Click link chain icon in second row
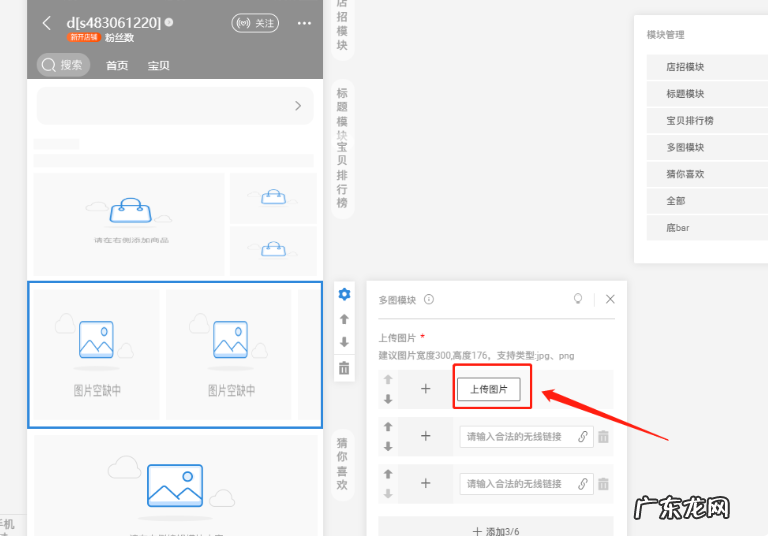The height and width of the screenshot is (537, 768). (583, 437)
